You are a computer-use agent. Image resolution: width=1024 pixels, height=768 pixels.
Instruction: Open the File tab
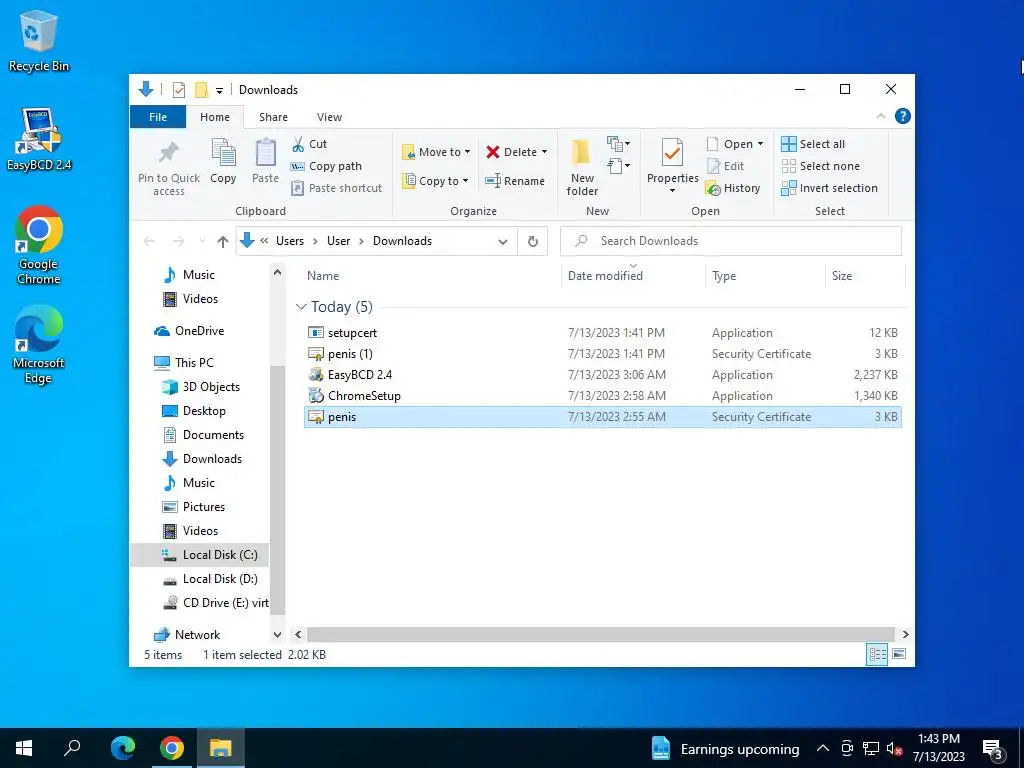(158, 117)
